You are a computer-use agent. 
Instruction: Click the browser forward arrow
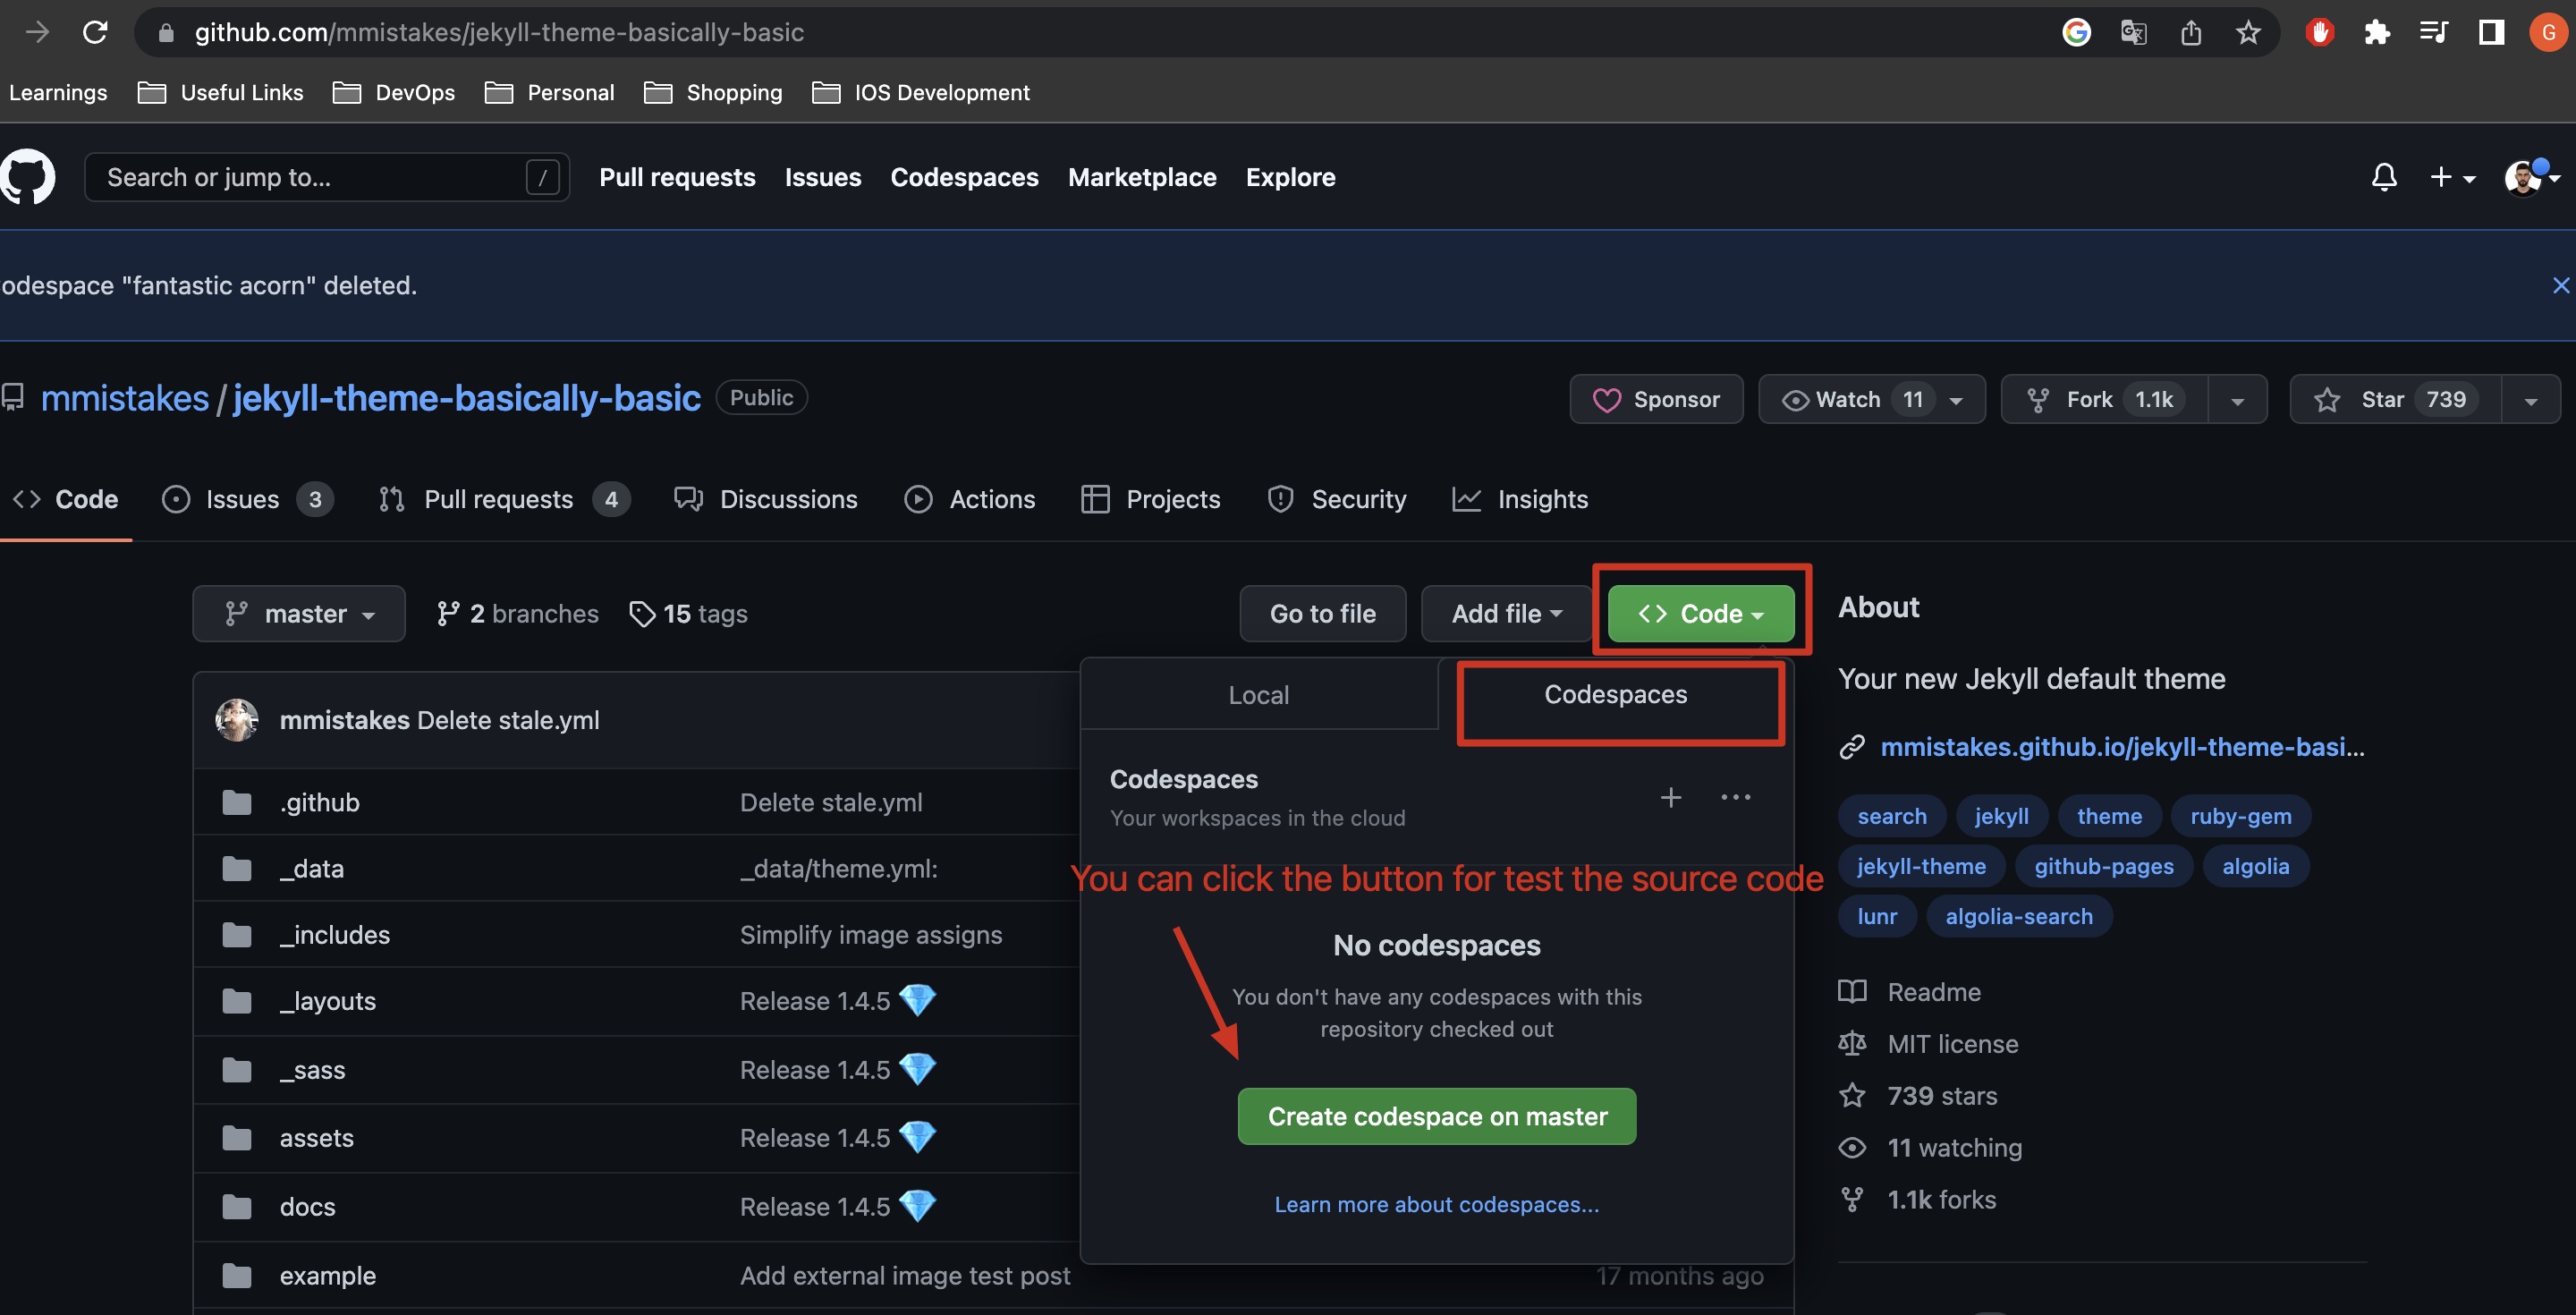tap(37, 33)
